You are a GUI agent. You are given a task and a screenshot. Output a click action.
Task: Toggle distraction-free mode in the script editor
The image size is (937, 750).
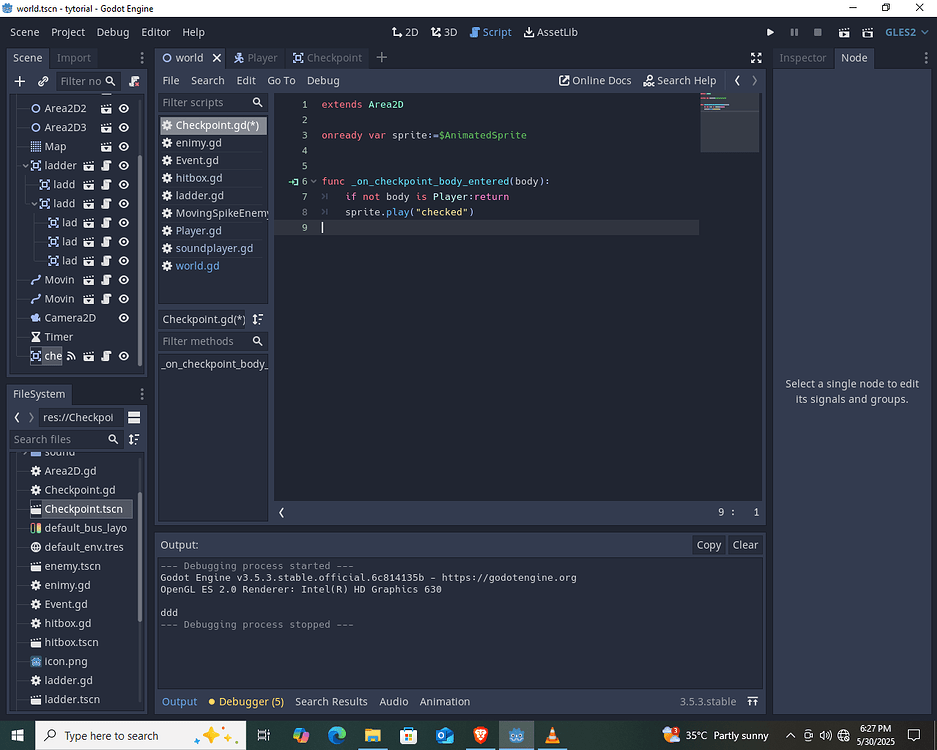[x=756, y=57]
